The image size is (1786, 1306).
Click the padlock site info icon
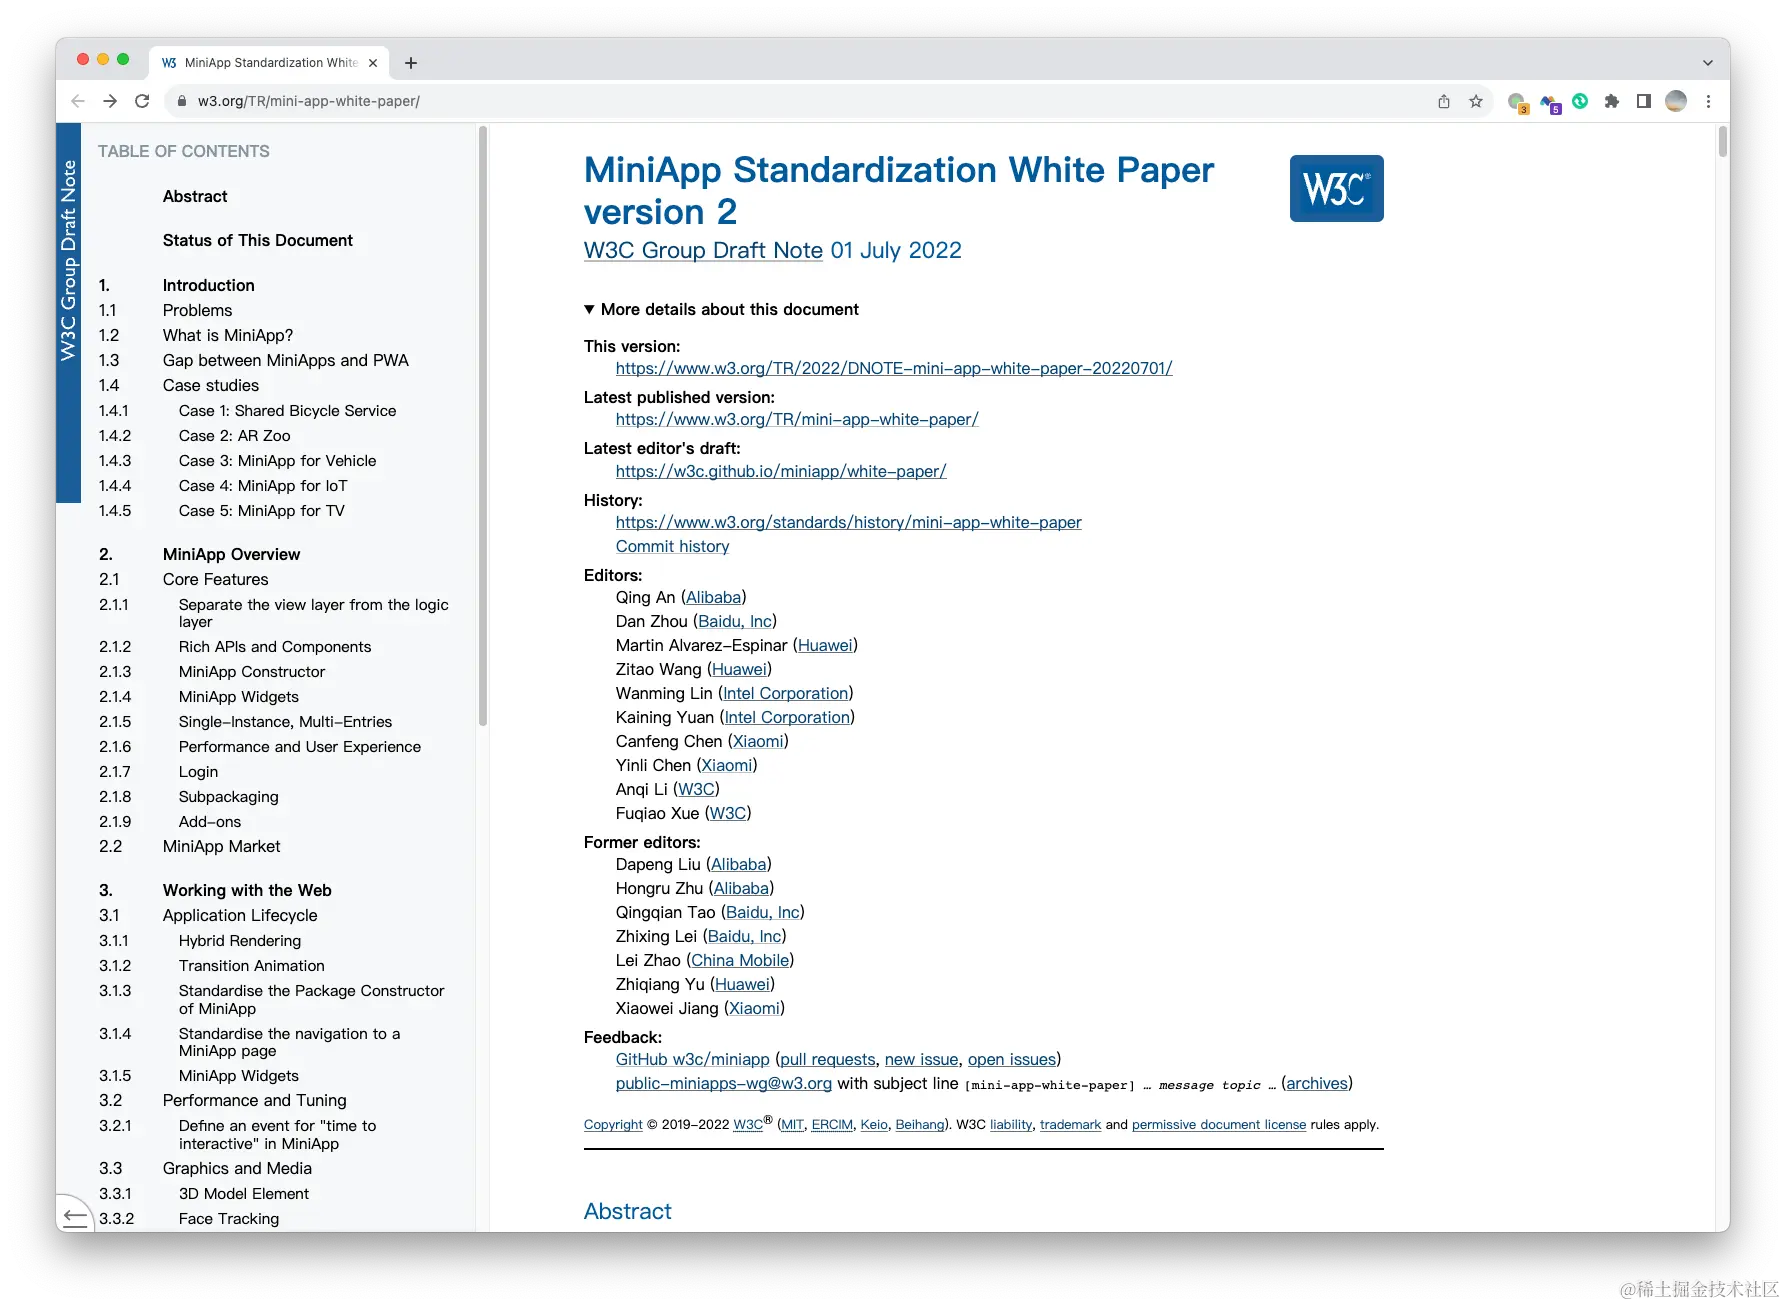point(181,101)
